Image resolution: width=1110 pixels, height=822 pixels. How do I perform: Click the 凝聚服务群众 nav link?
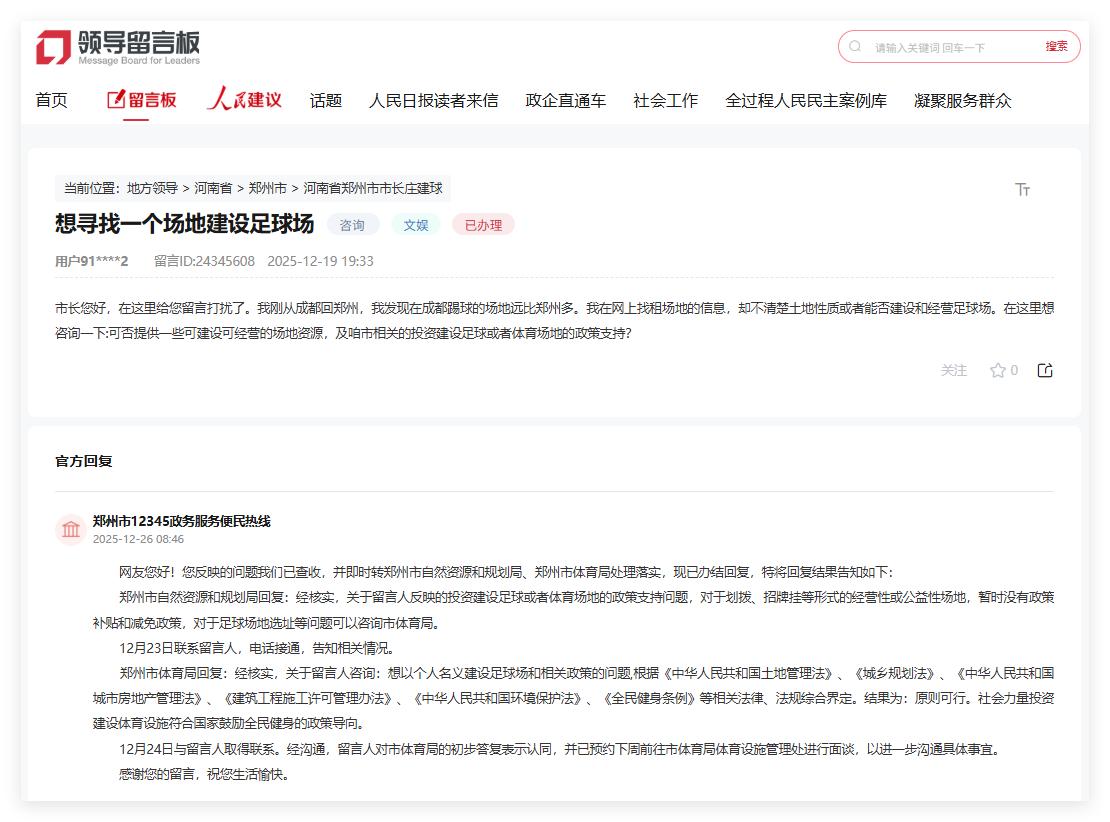(x=962, y=100)
